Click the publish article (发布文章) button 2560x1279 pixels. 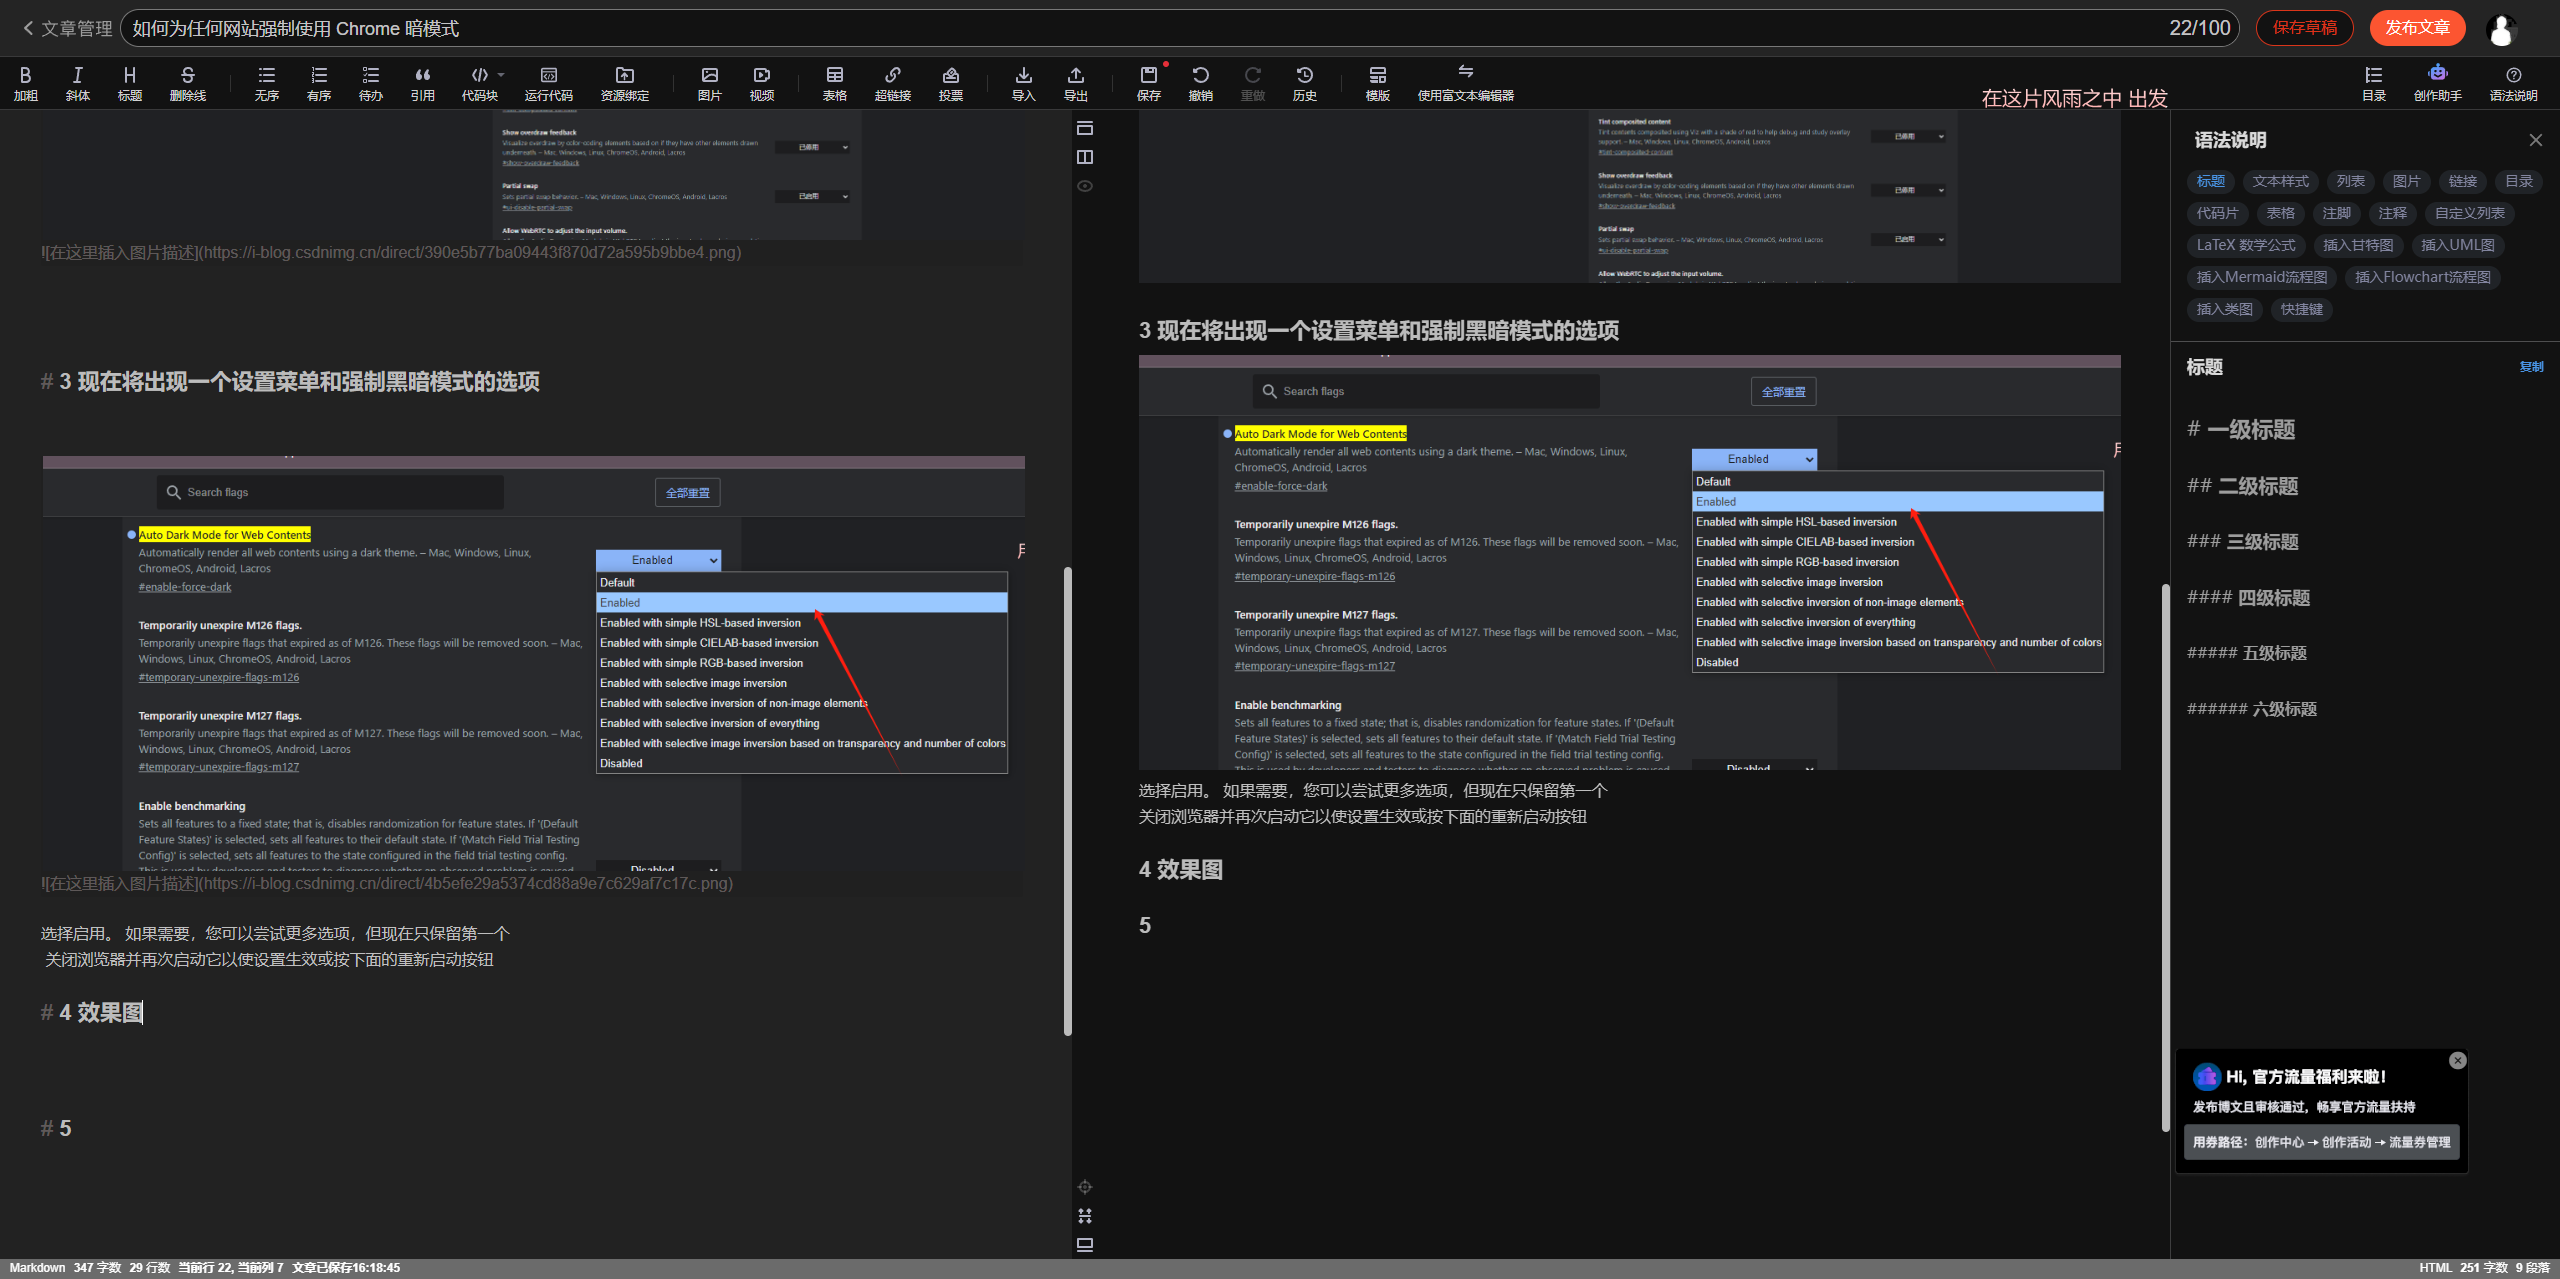click(x=2418, y=28)
